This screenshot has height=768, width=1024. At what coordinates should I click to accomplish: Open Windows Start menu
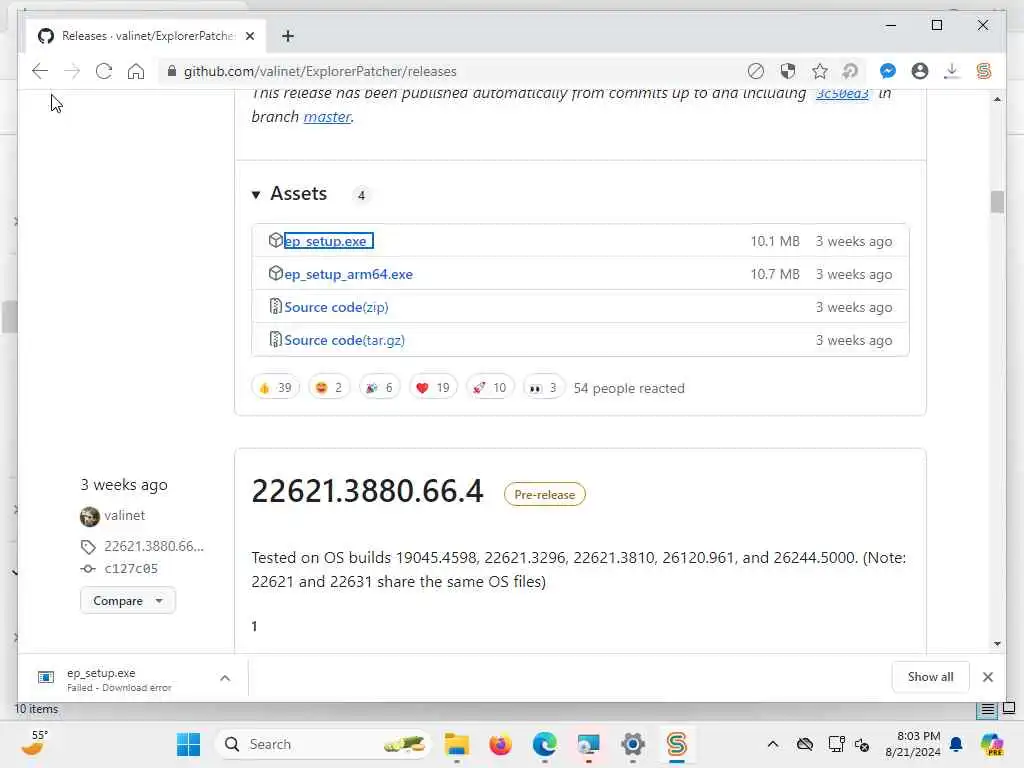[188, 744]
